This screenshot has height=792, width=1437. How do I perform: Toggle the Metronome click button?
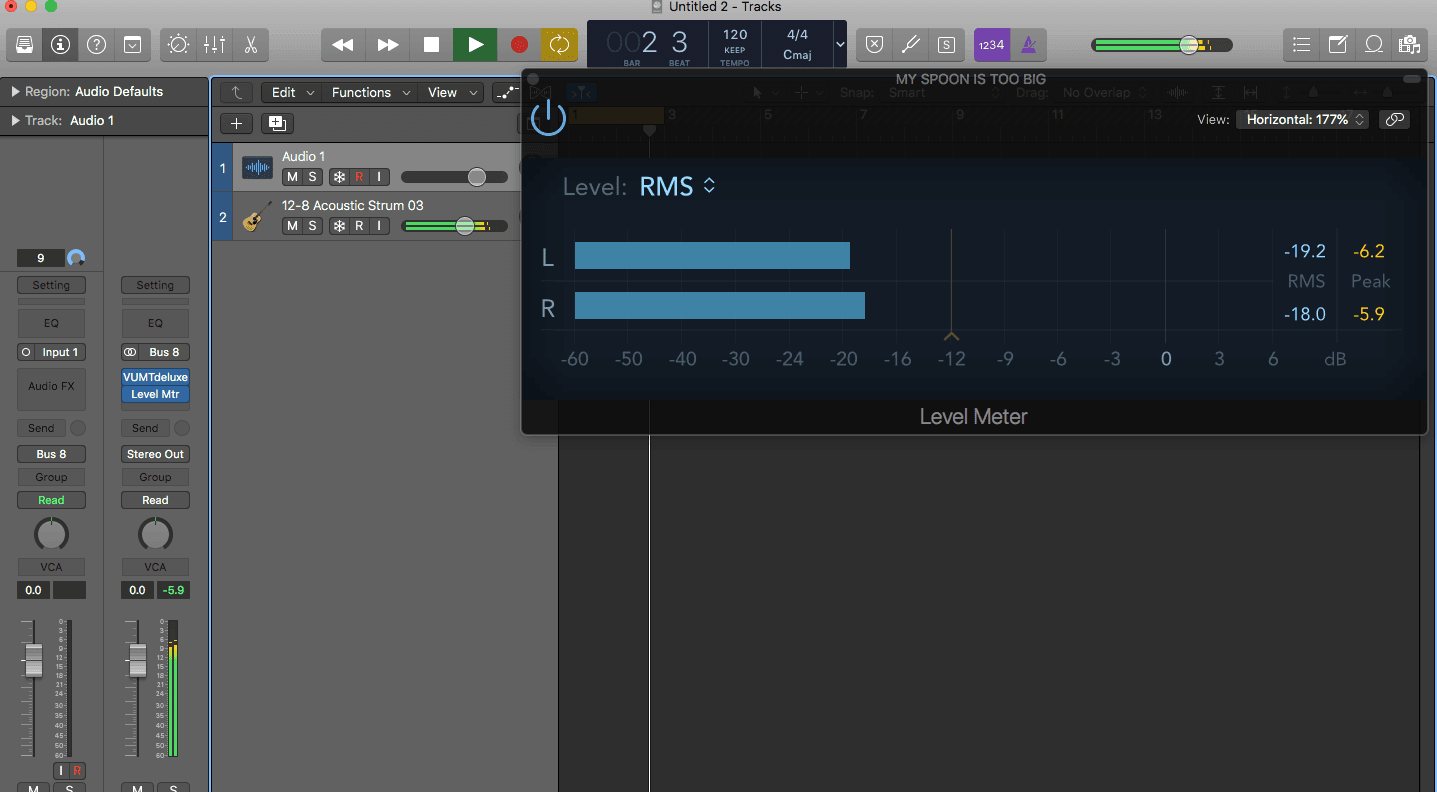pos(1028,44)
